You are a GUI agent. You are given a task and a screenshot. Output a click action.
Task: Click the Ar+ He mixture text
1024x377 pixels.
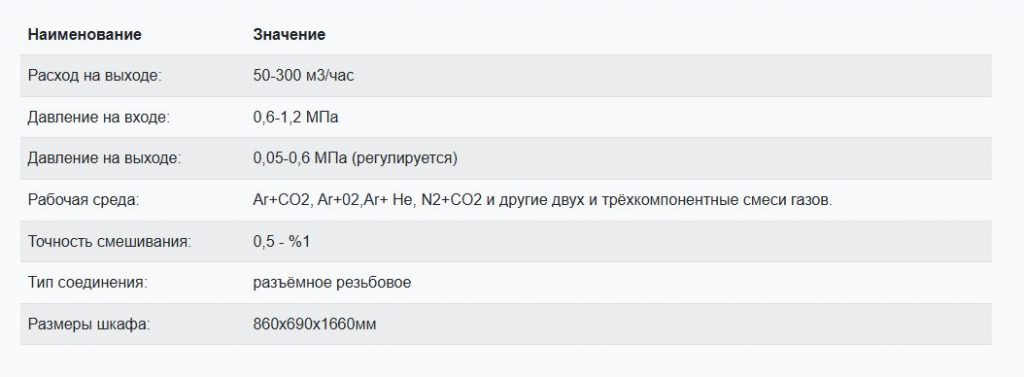point(389,200)
